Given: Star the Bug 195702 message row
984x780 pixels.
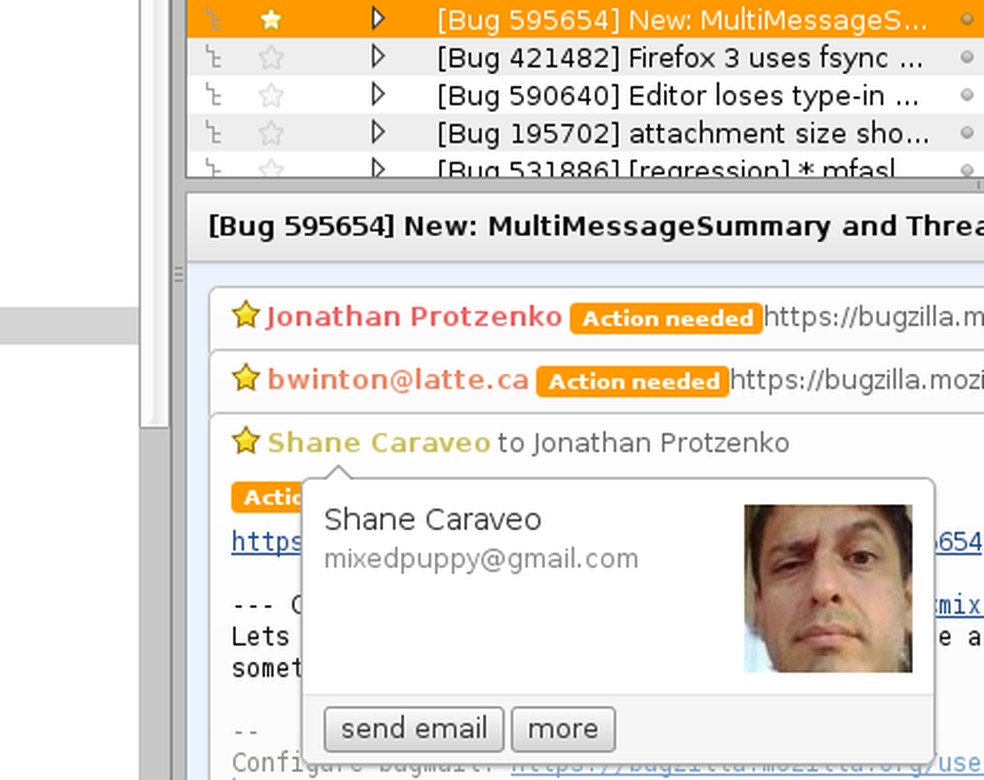Looking at the screenshot, I should point(270,133).
